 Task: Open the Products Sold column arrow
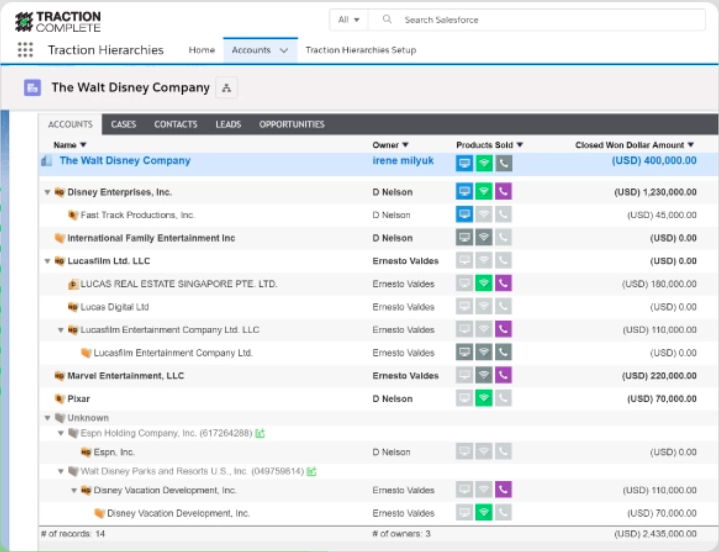pos(520,145)
